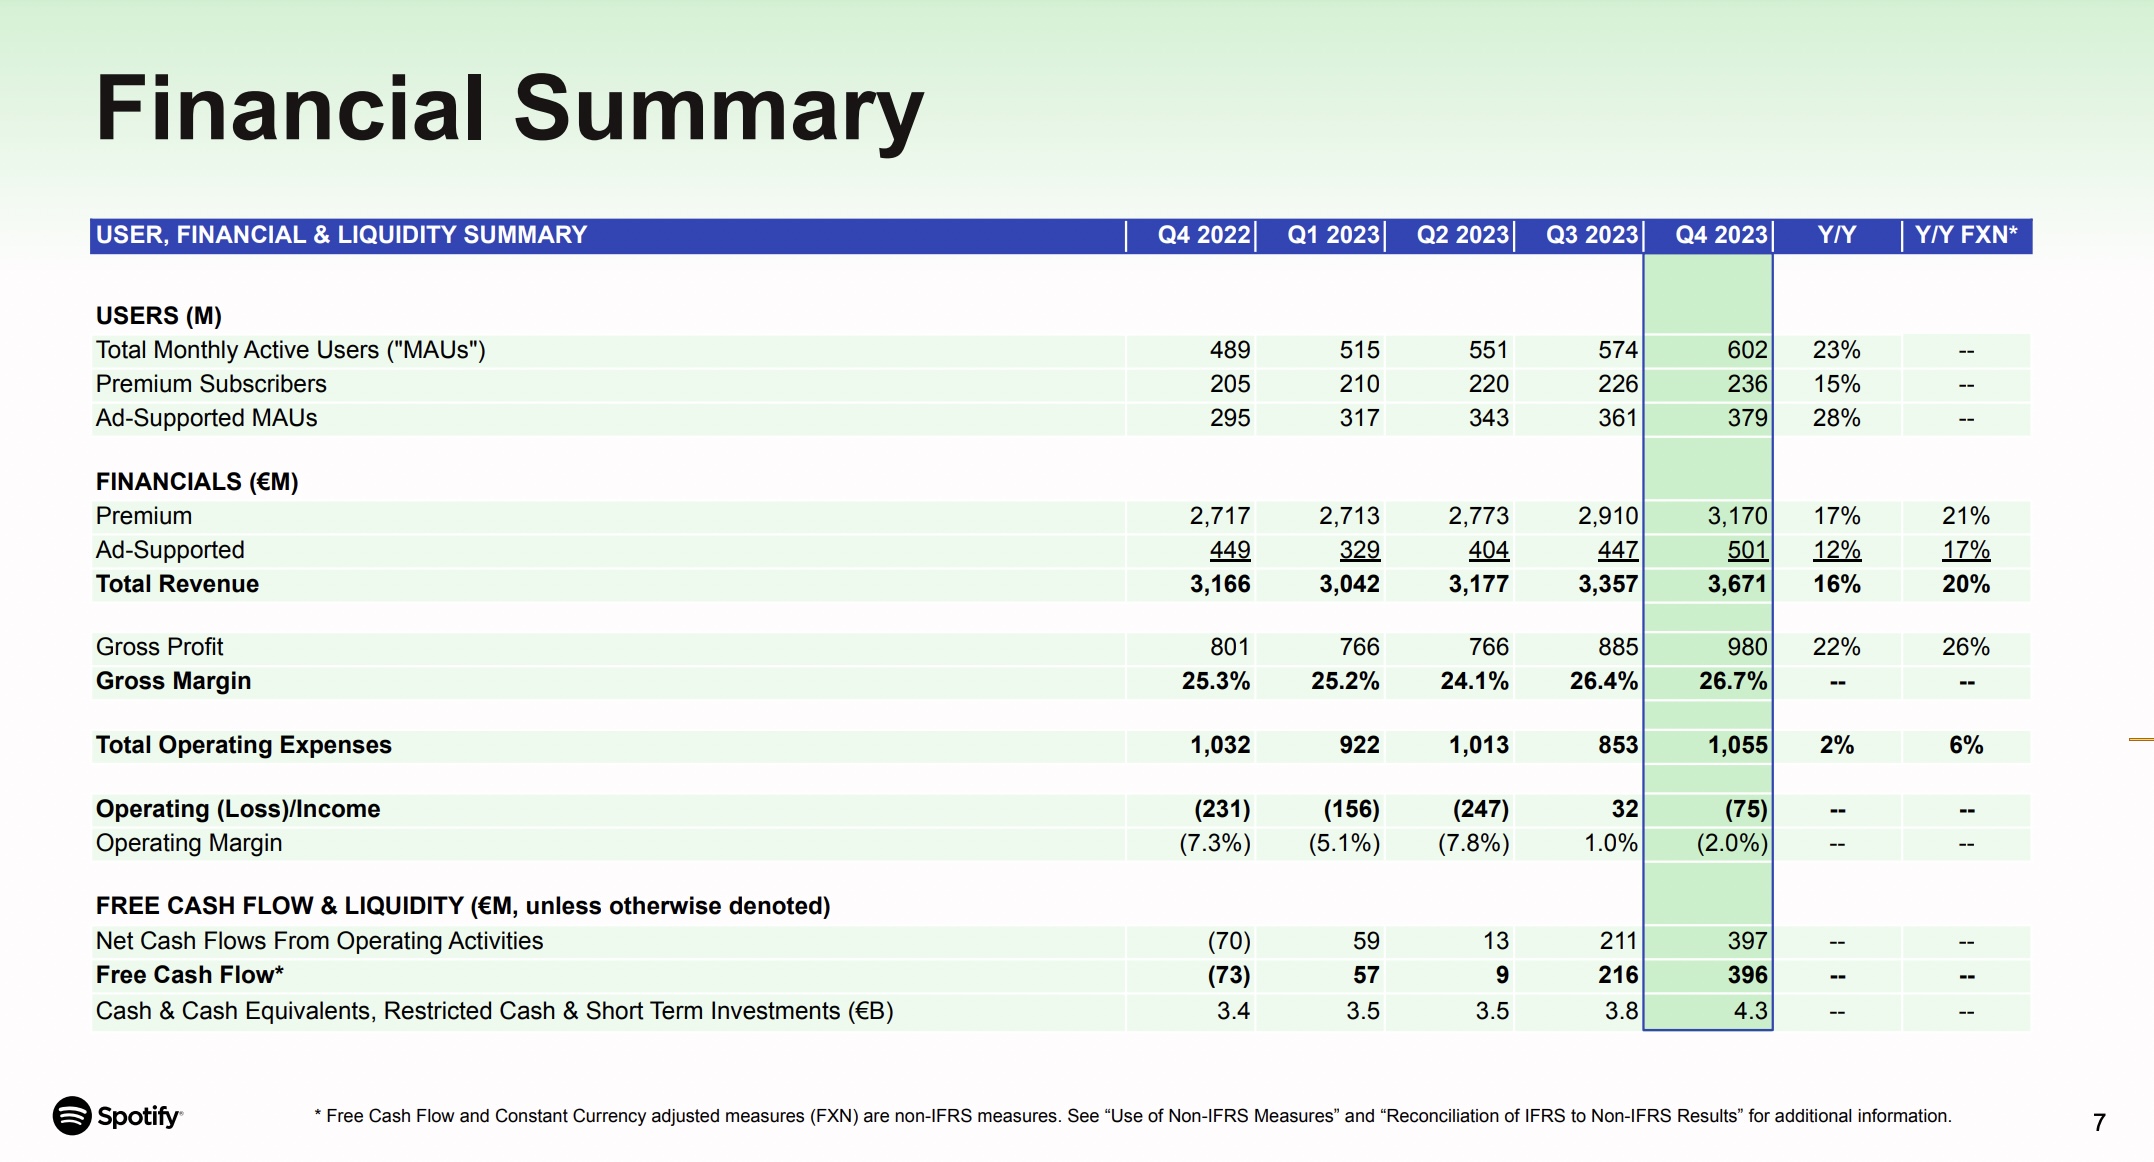
Task: Click the Q3 2023 Operating Income value 32
Action: (1625, 809)
